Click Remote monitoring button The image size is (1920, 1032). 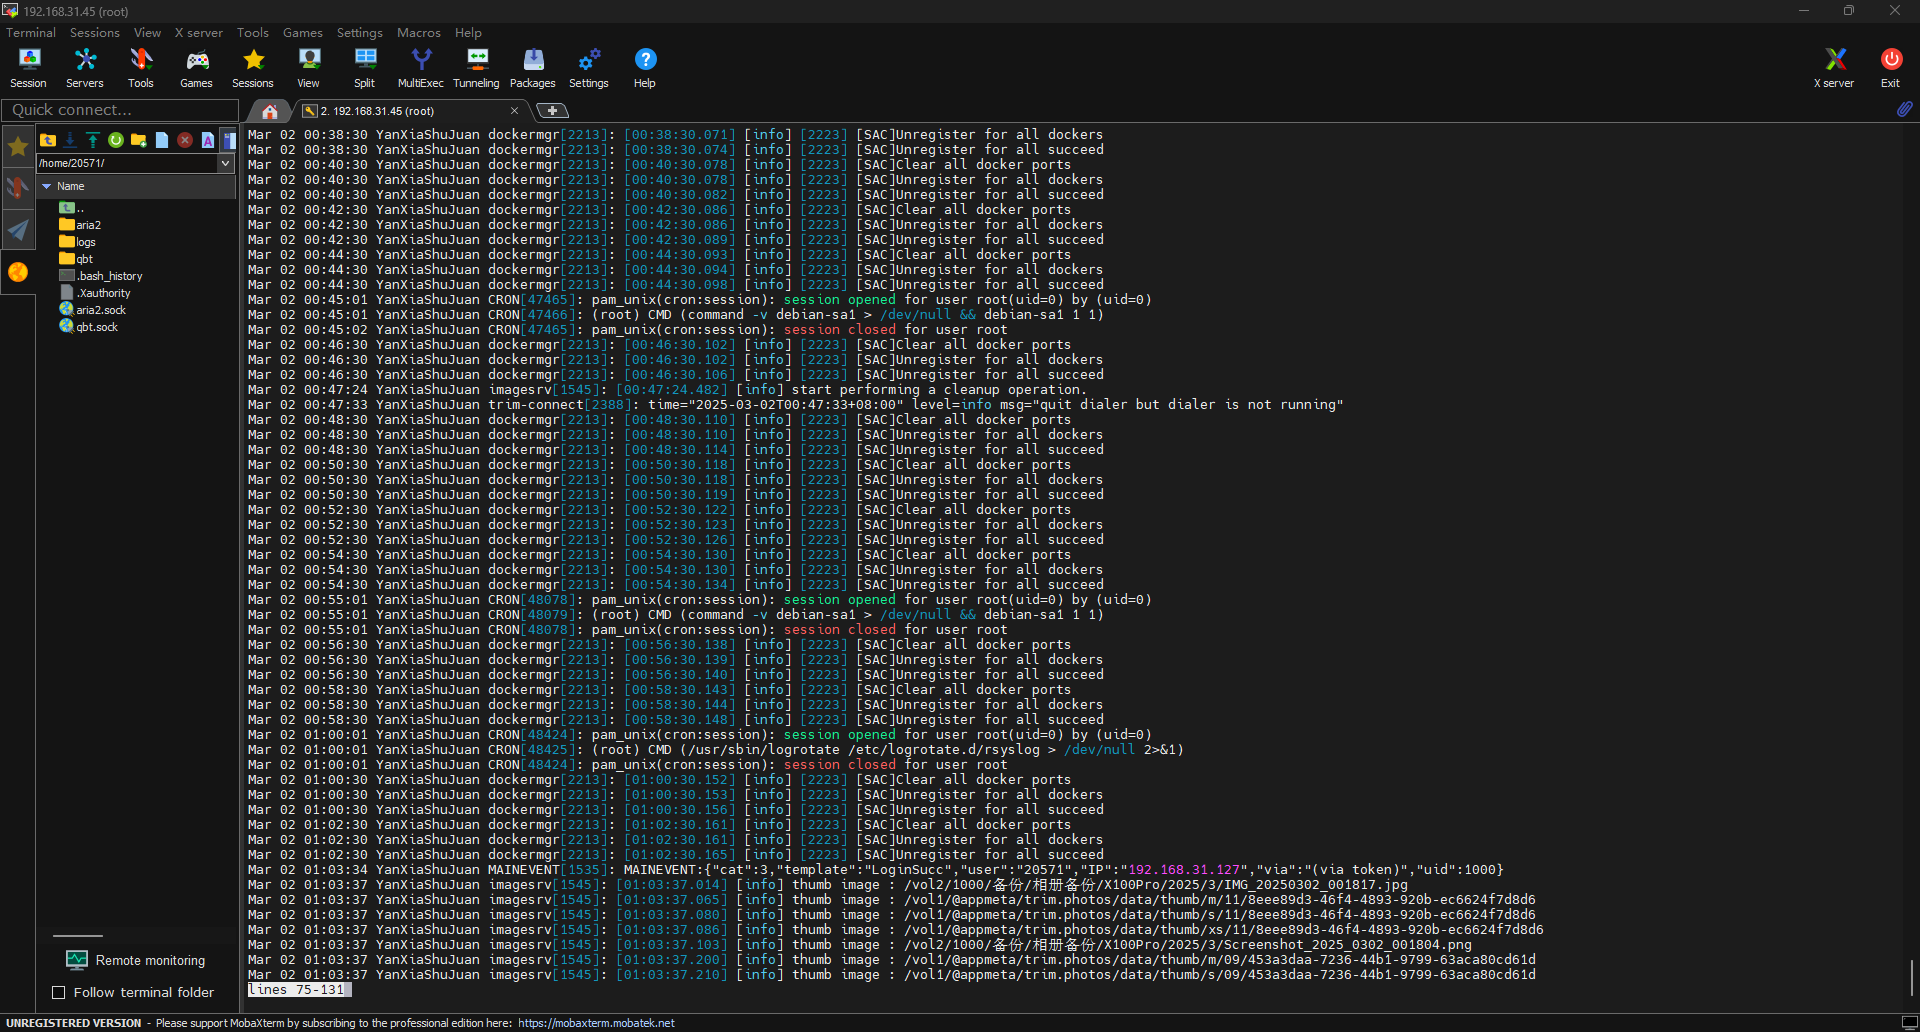click(136, 960)
